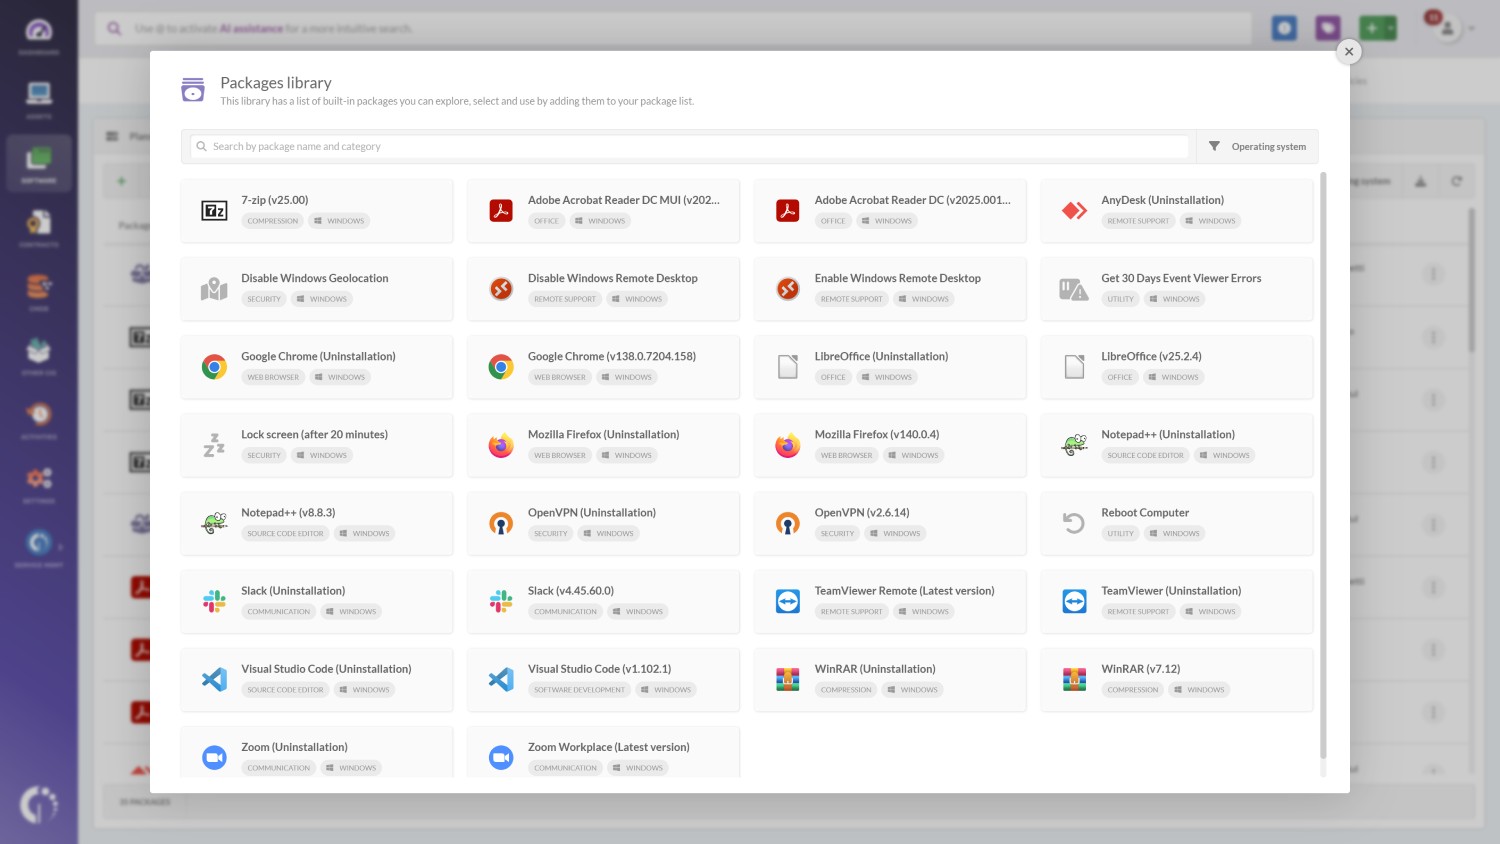The width and height of the screenshot is (1500, 844).
Task: Click UTILITY tag on Reboot Computer card
Action: tap(1121, 533)
